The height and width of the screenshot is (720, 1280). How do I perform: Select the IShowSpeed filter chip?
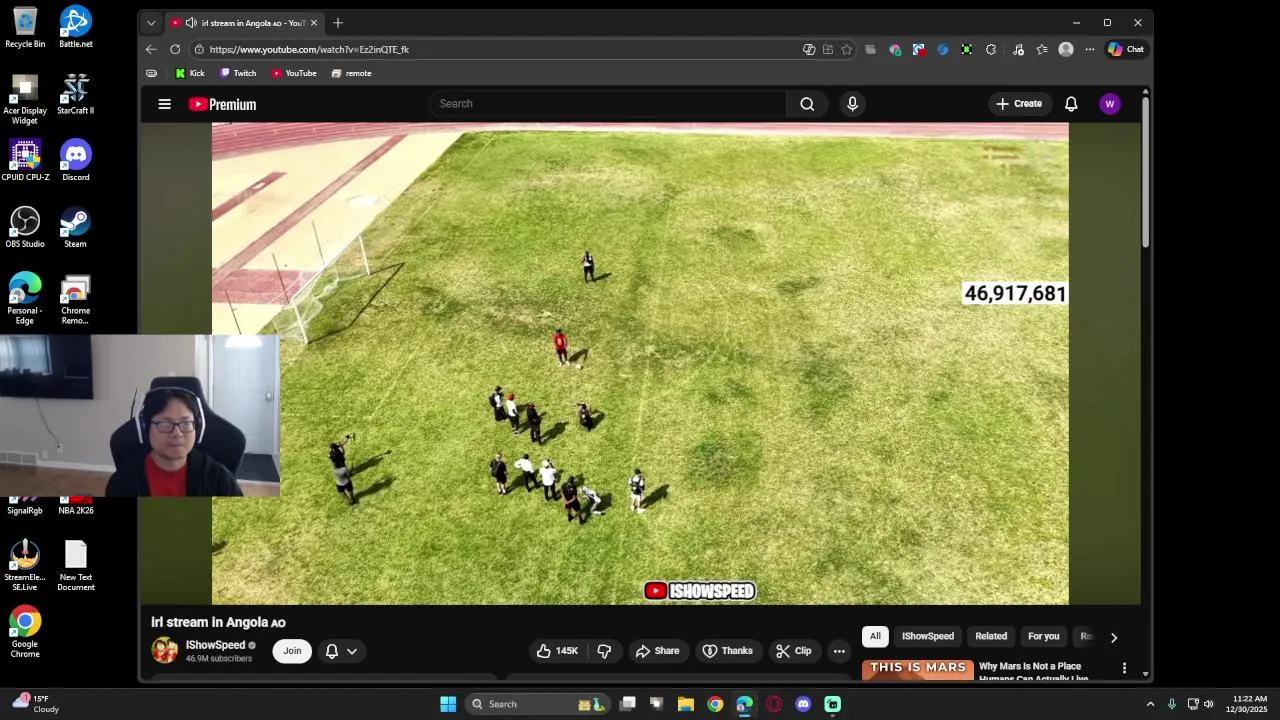(927, 636)
